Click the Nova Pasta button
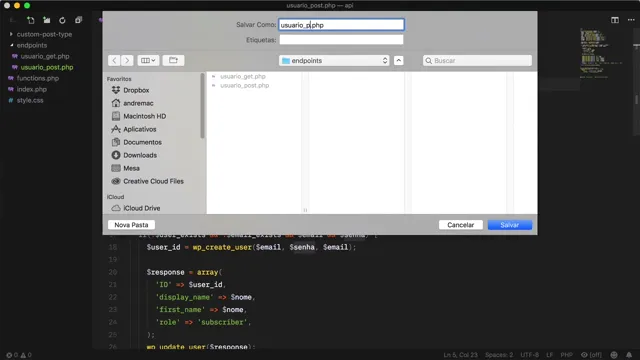640x360 pixels. click(x=131, y=225)
